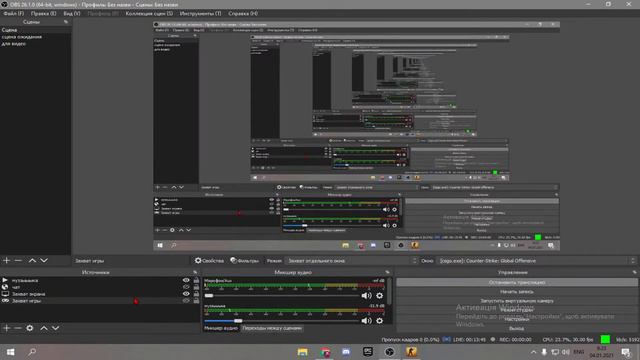Click audio mixer vertical scrollbar

[x=389, y=291]
